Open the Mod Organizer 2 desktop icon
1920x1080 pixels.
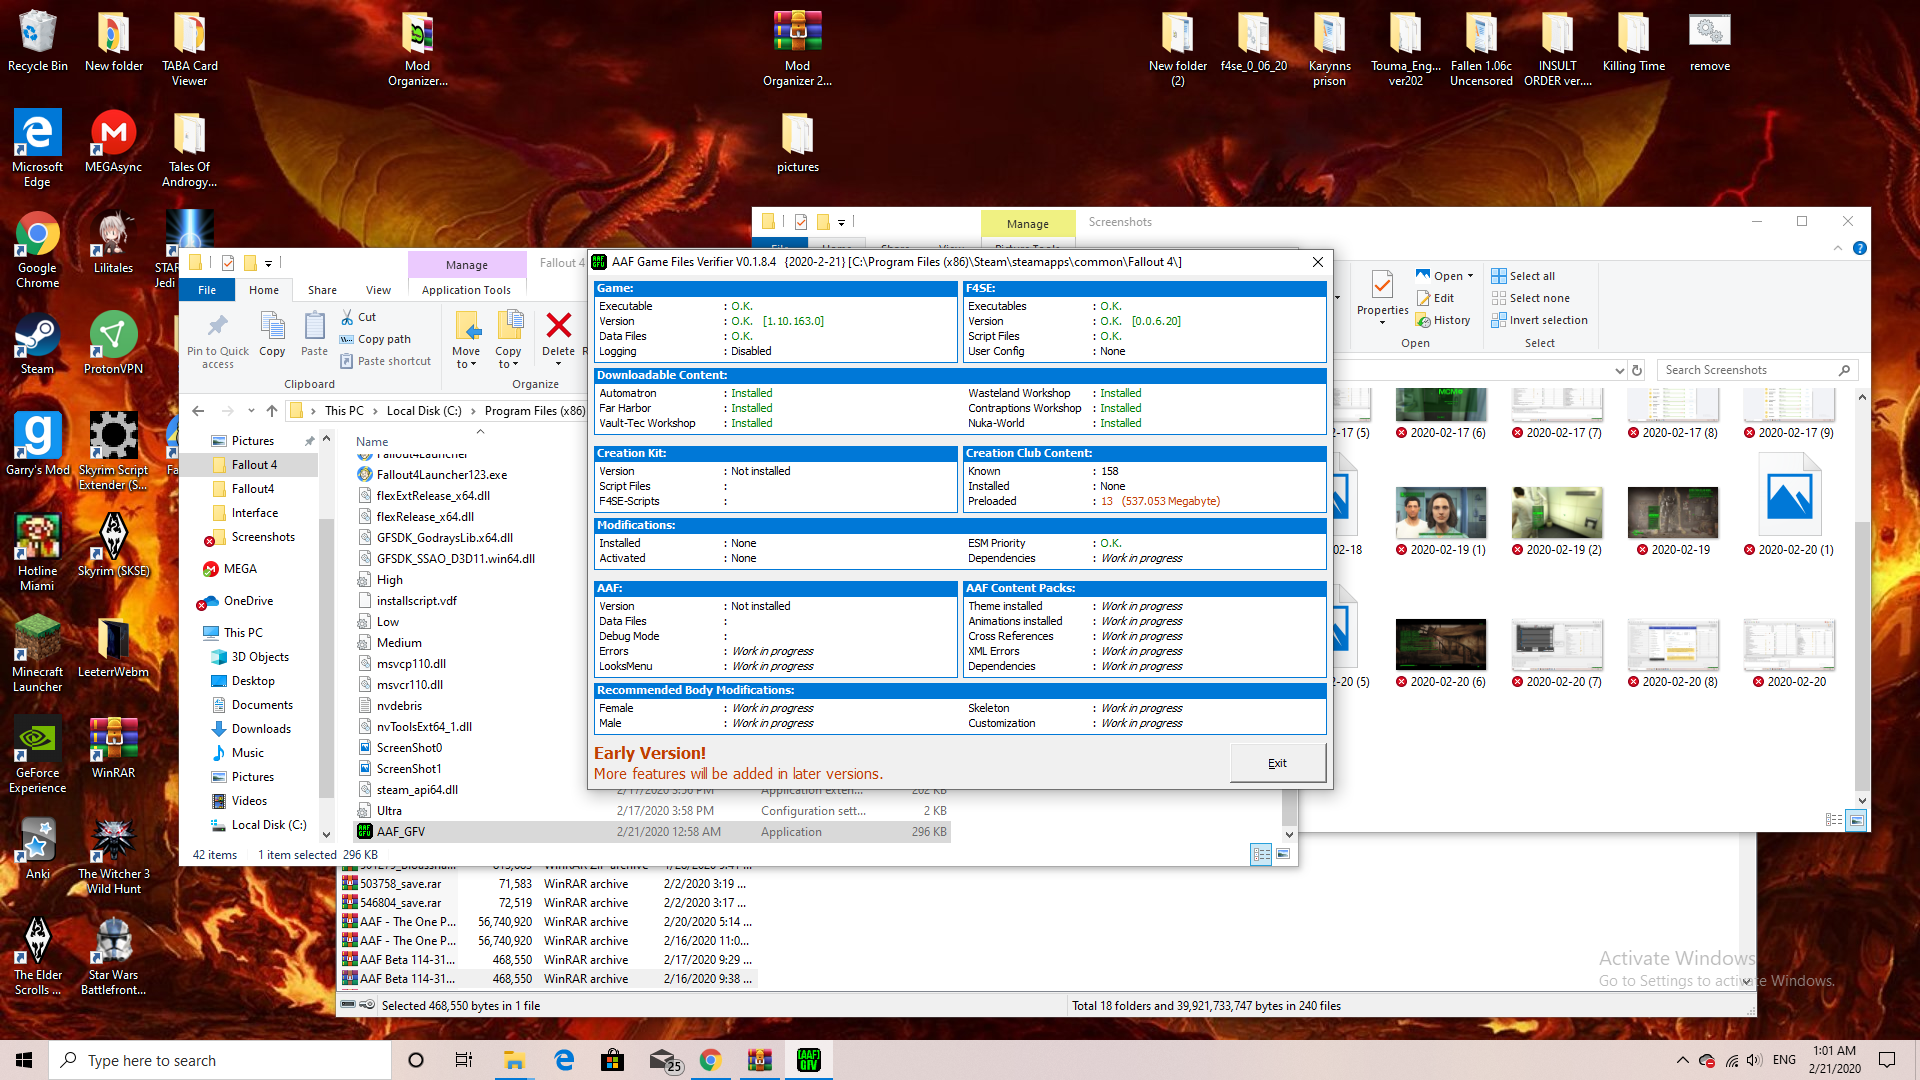click(x=797, y=48)
